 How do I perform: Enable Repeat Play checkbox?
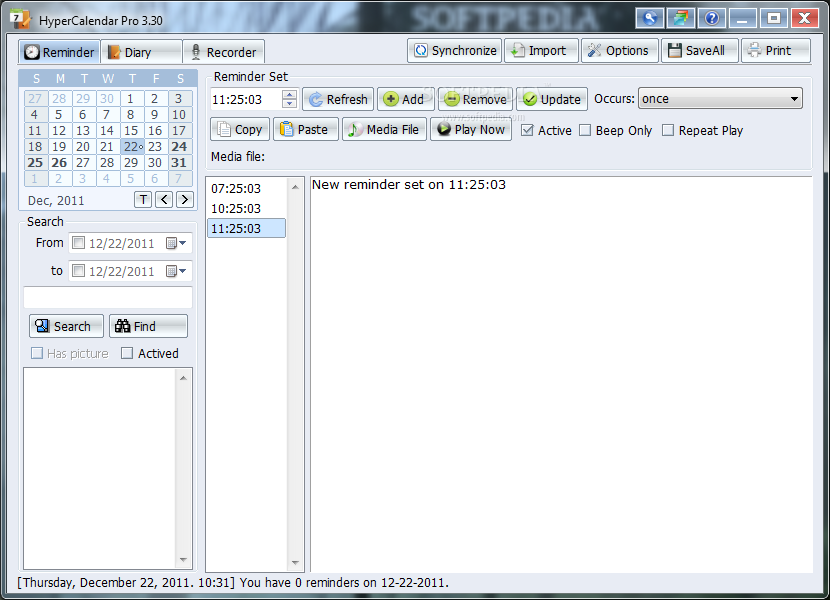668,130
